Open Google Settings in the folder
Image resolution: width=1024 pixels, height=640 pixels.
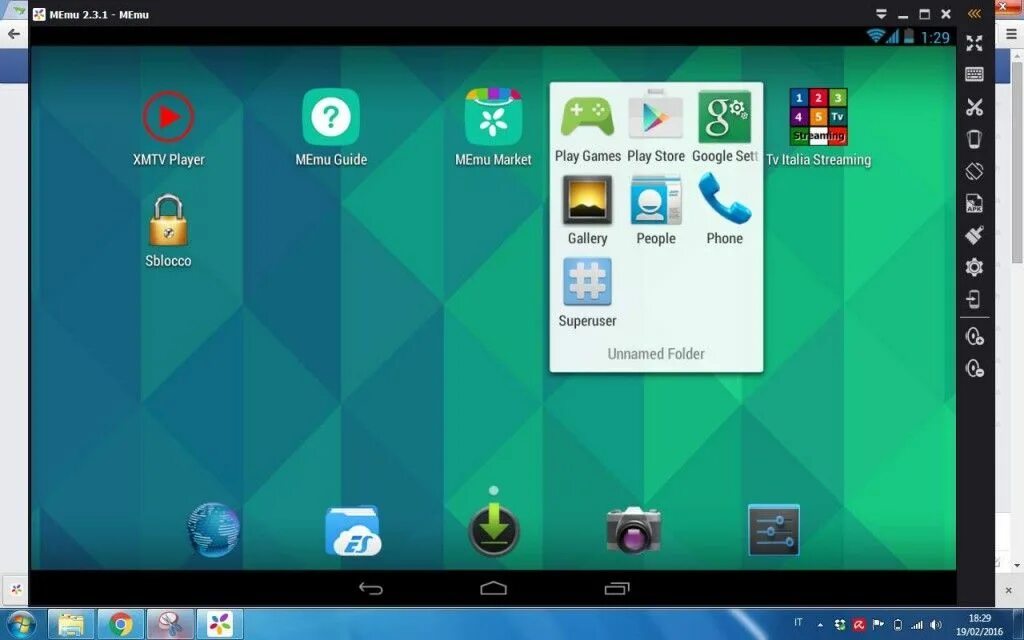click(724, 117)
